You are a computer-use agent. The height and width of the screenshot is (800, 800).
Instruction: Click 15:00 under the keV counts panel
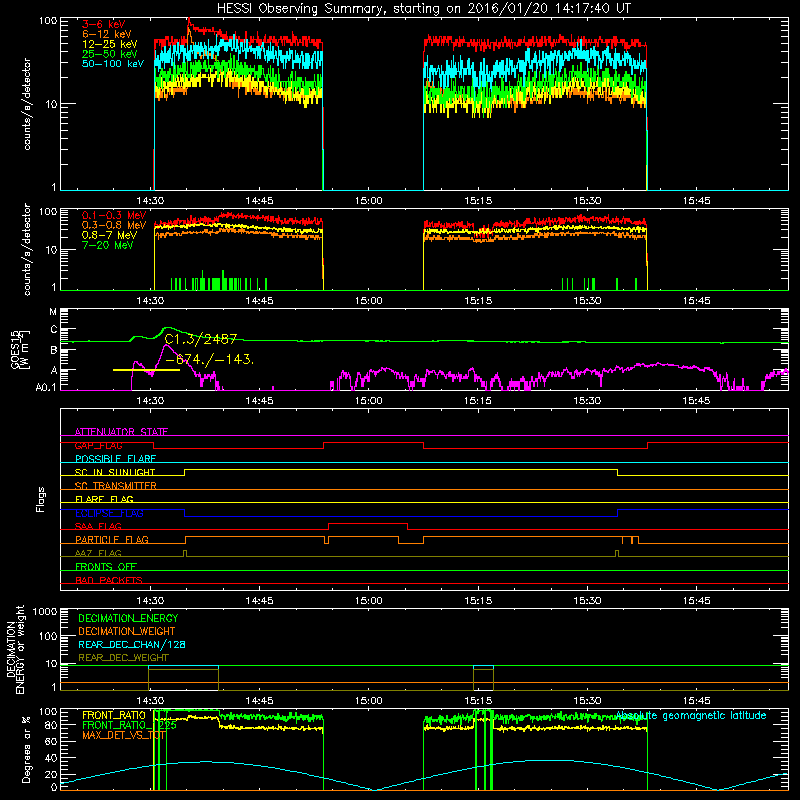pos(368,201)
